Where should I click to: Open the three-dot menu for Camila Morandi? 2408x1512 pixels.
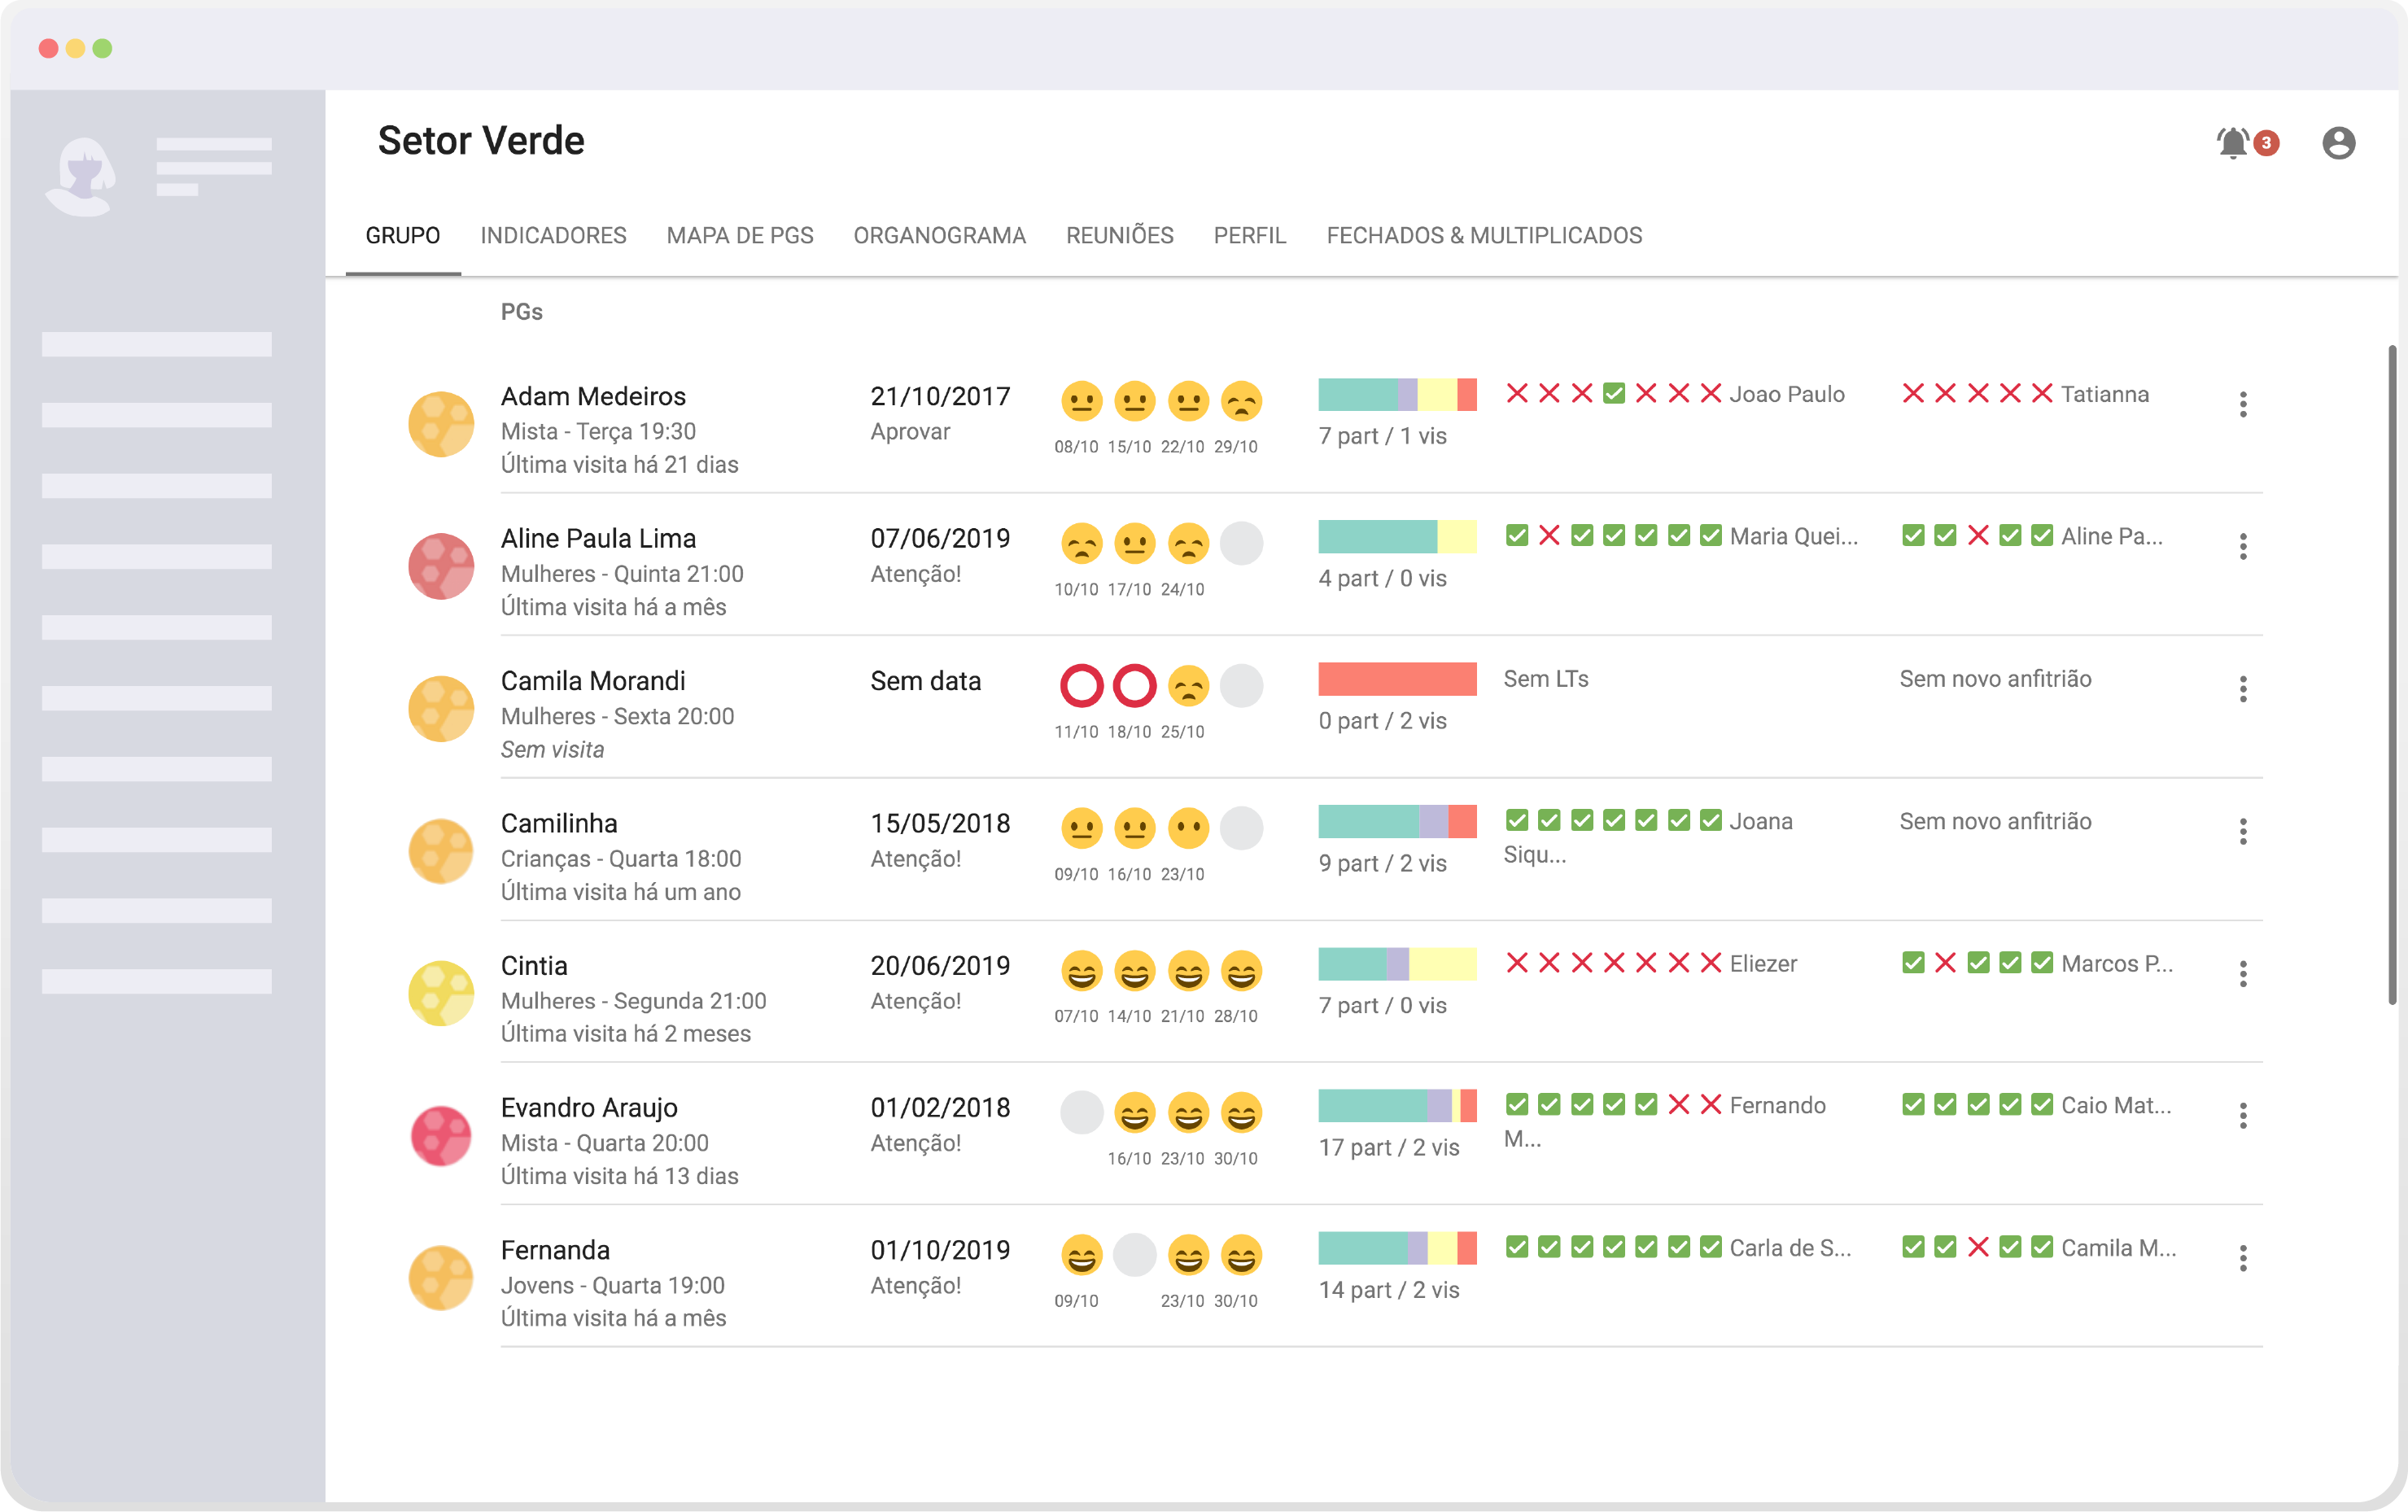coord(2243,689)
